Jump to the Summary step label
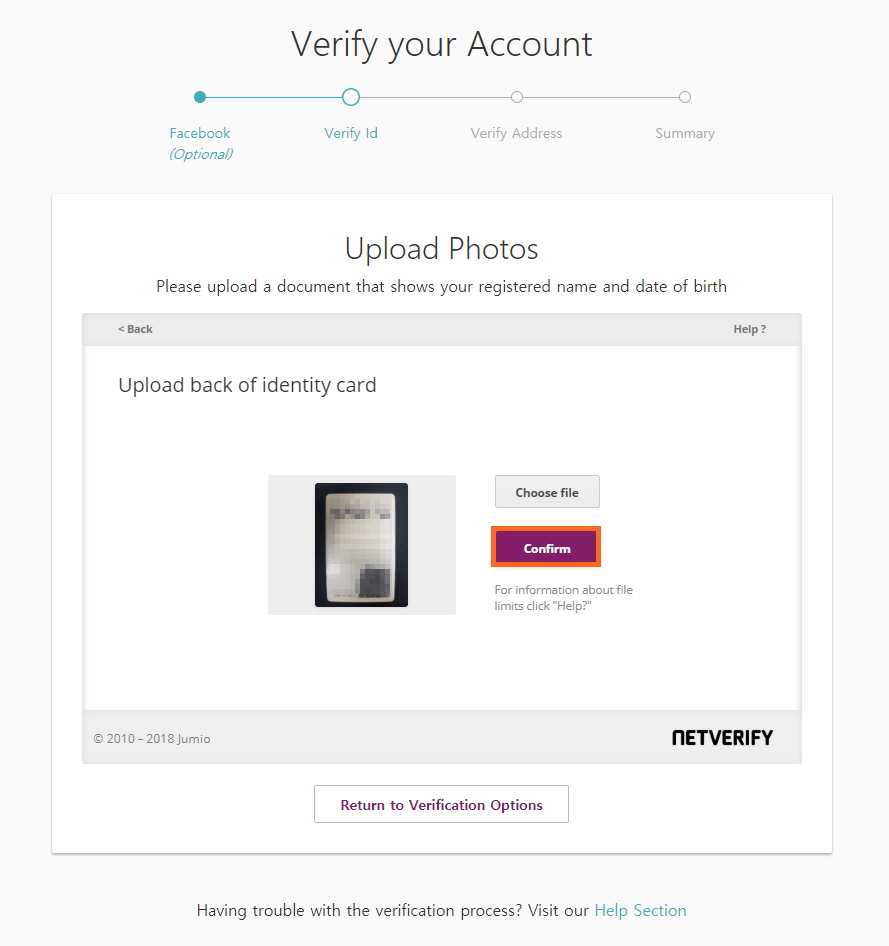 tap(685, 133)
